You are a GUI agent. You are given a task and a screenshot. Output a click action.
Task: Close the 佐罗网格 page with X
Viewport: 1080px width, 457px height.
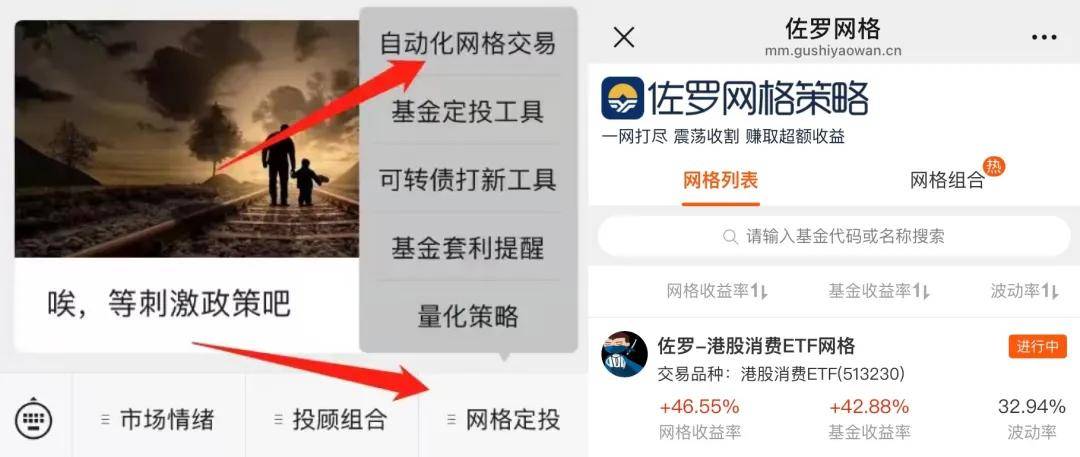point(623,37)
